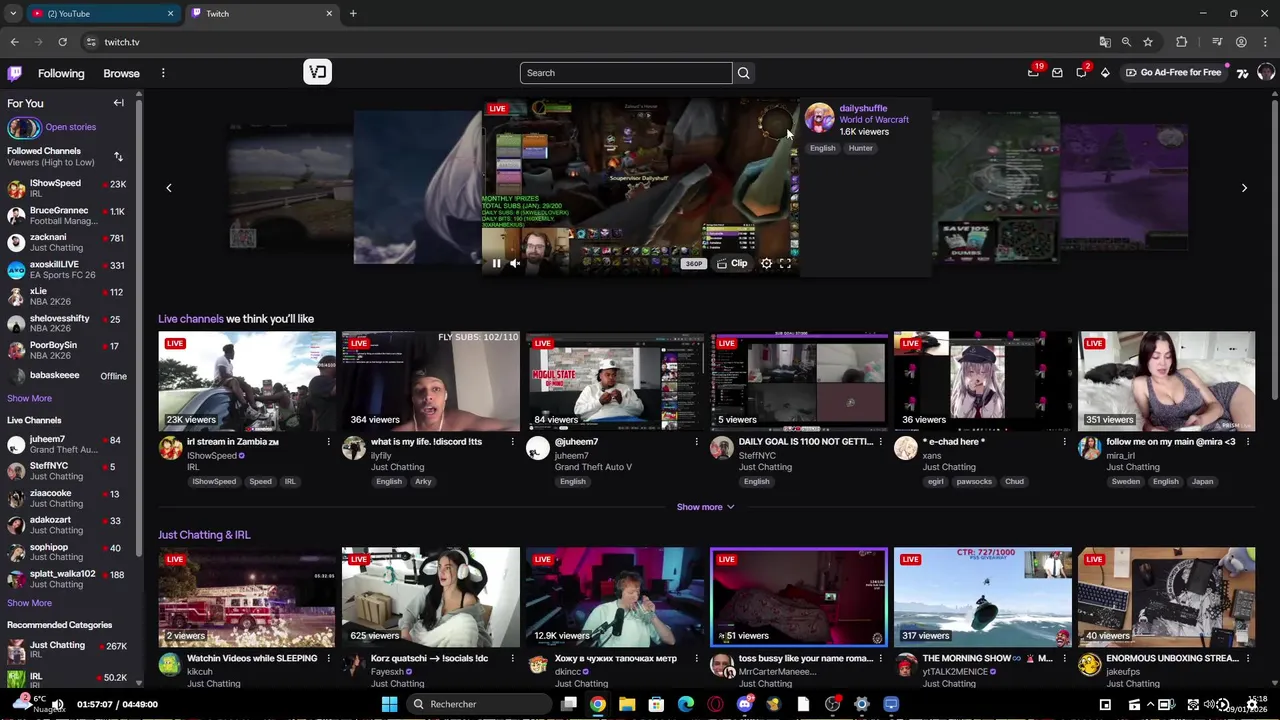Open the Just Chatting & IRL category link

[204, 535]
